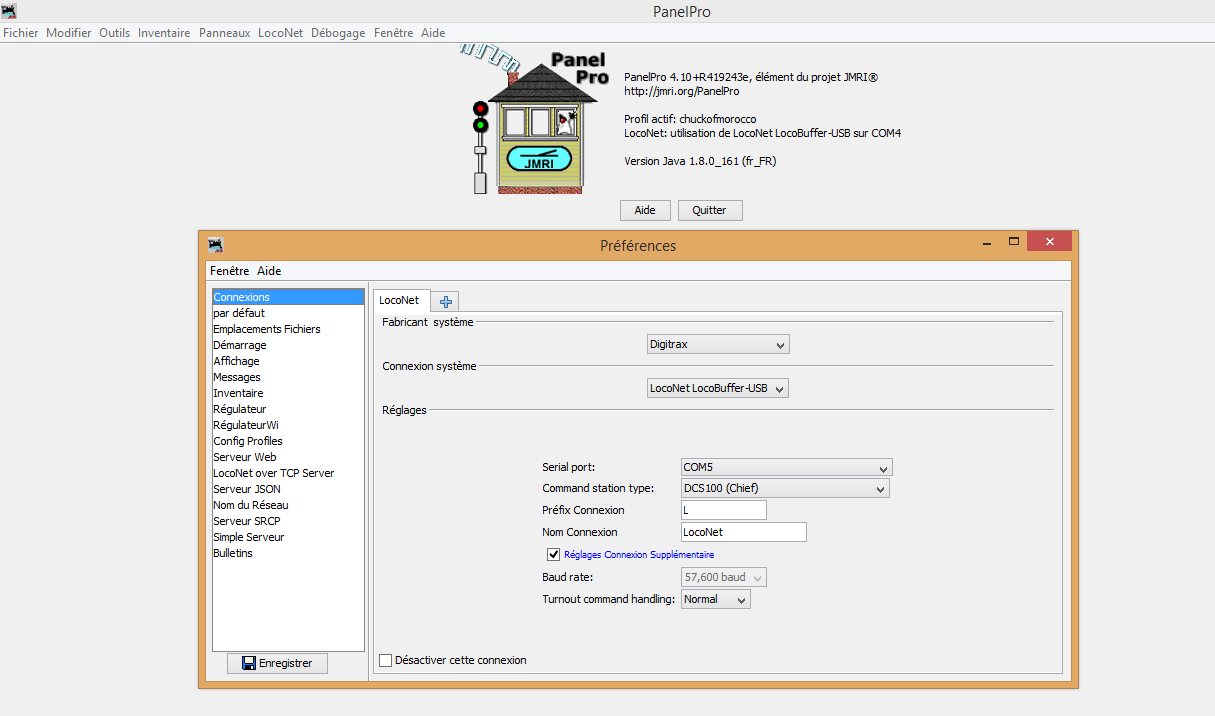Viewport: 1215px width, 716px height.
Task: Select Régulateur in preferences list
Action: 288,409
